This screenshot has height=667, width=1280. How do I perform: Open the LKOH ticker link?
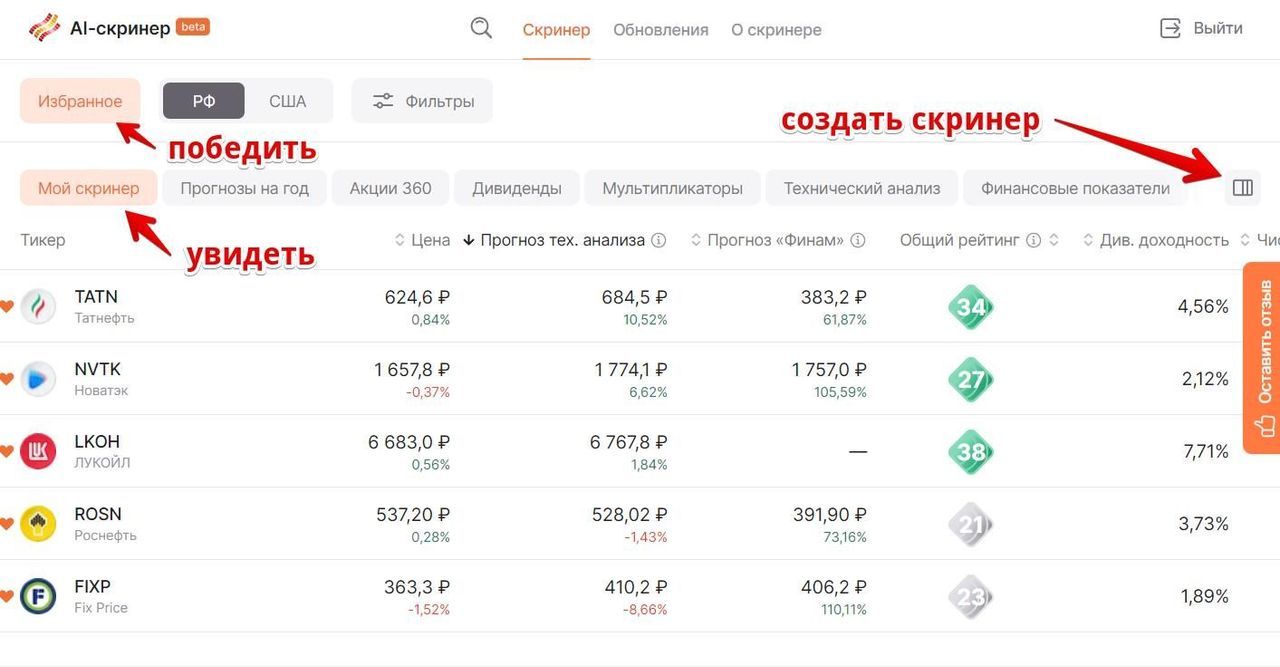coord(97,442)
